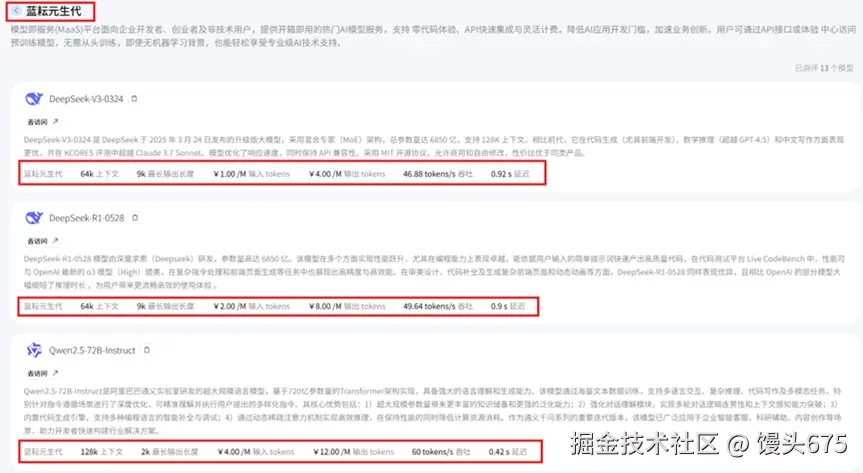
Task: Click the ¥2.00 /M 输入 tokens price
Action: click(x=252, y=306)
